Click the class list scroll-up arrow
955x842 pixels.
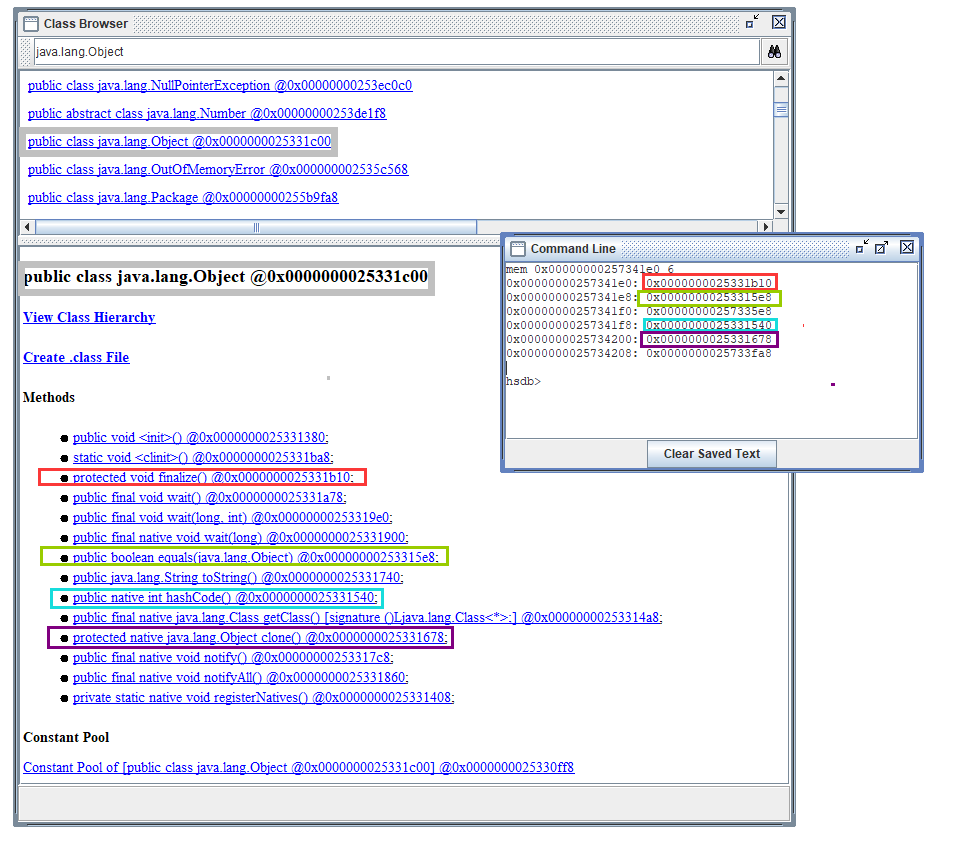point(781,79)
